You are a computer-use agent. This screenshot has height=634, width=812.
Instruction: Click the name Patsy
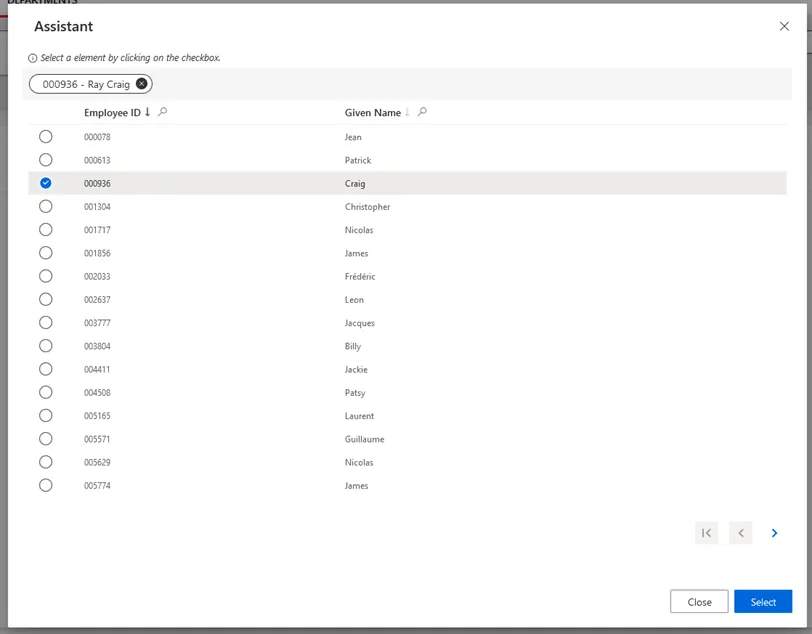click(355, 393)
